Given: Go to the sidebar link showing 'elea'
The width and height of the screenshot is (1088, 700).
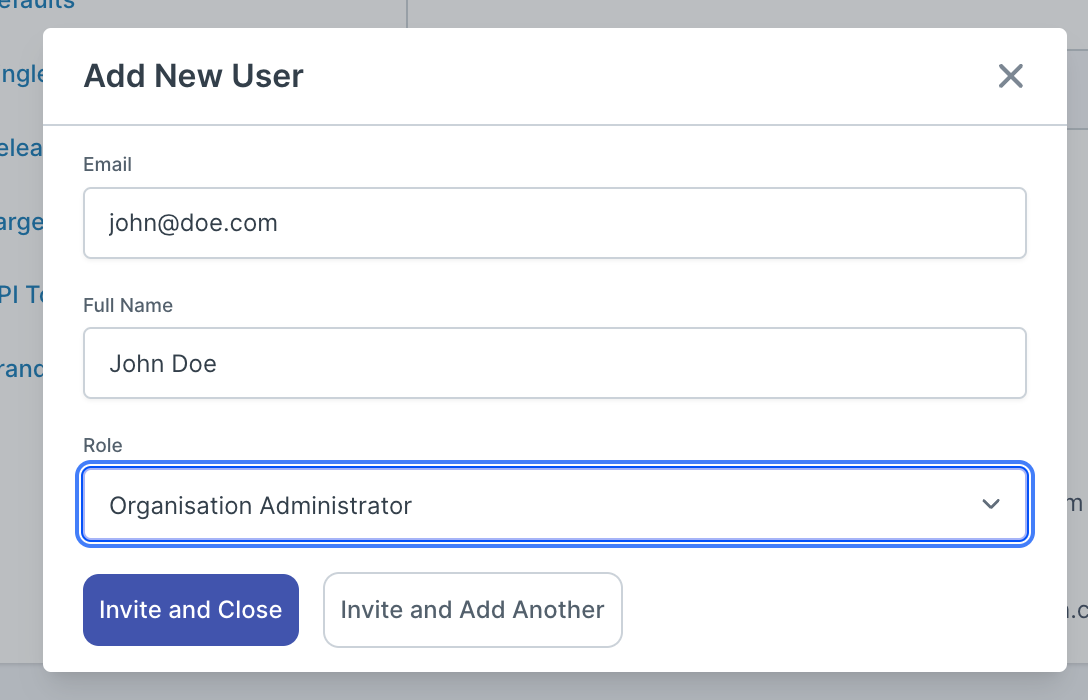Looking at the screenshot, I should tap(21, 148).
